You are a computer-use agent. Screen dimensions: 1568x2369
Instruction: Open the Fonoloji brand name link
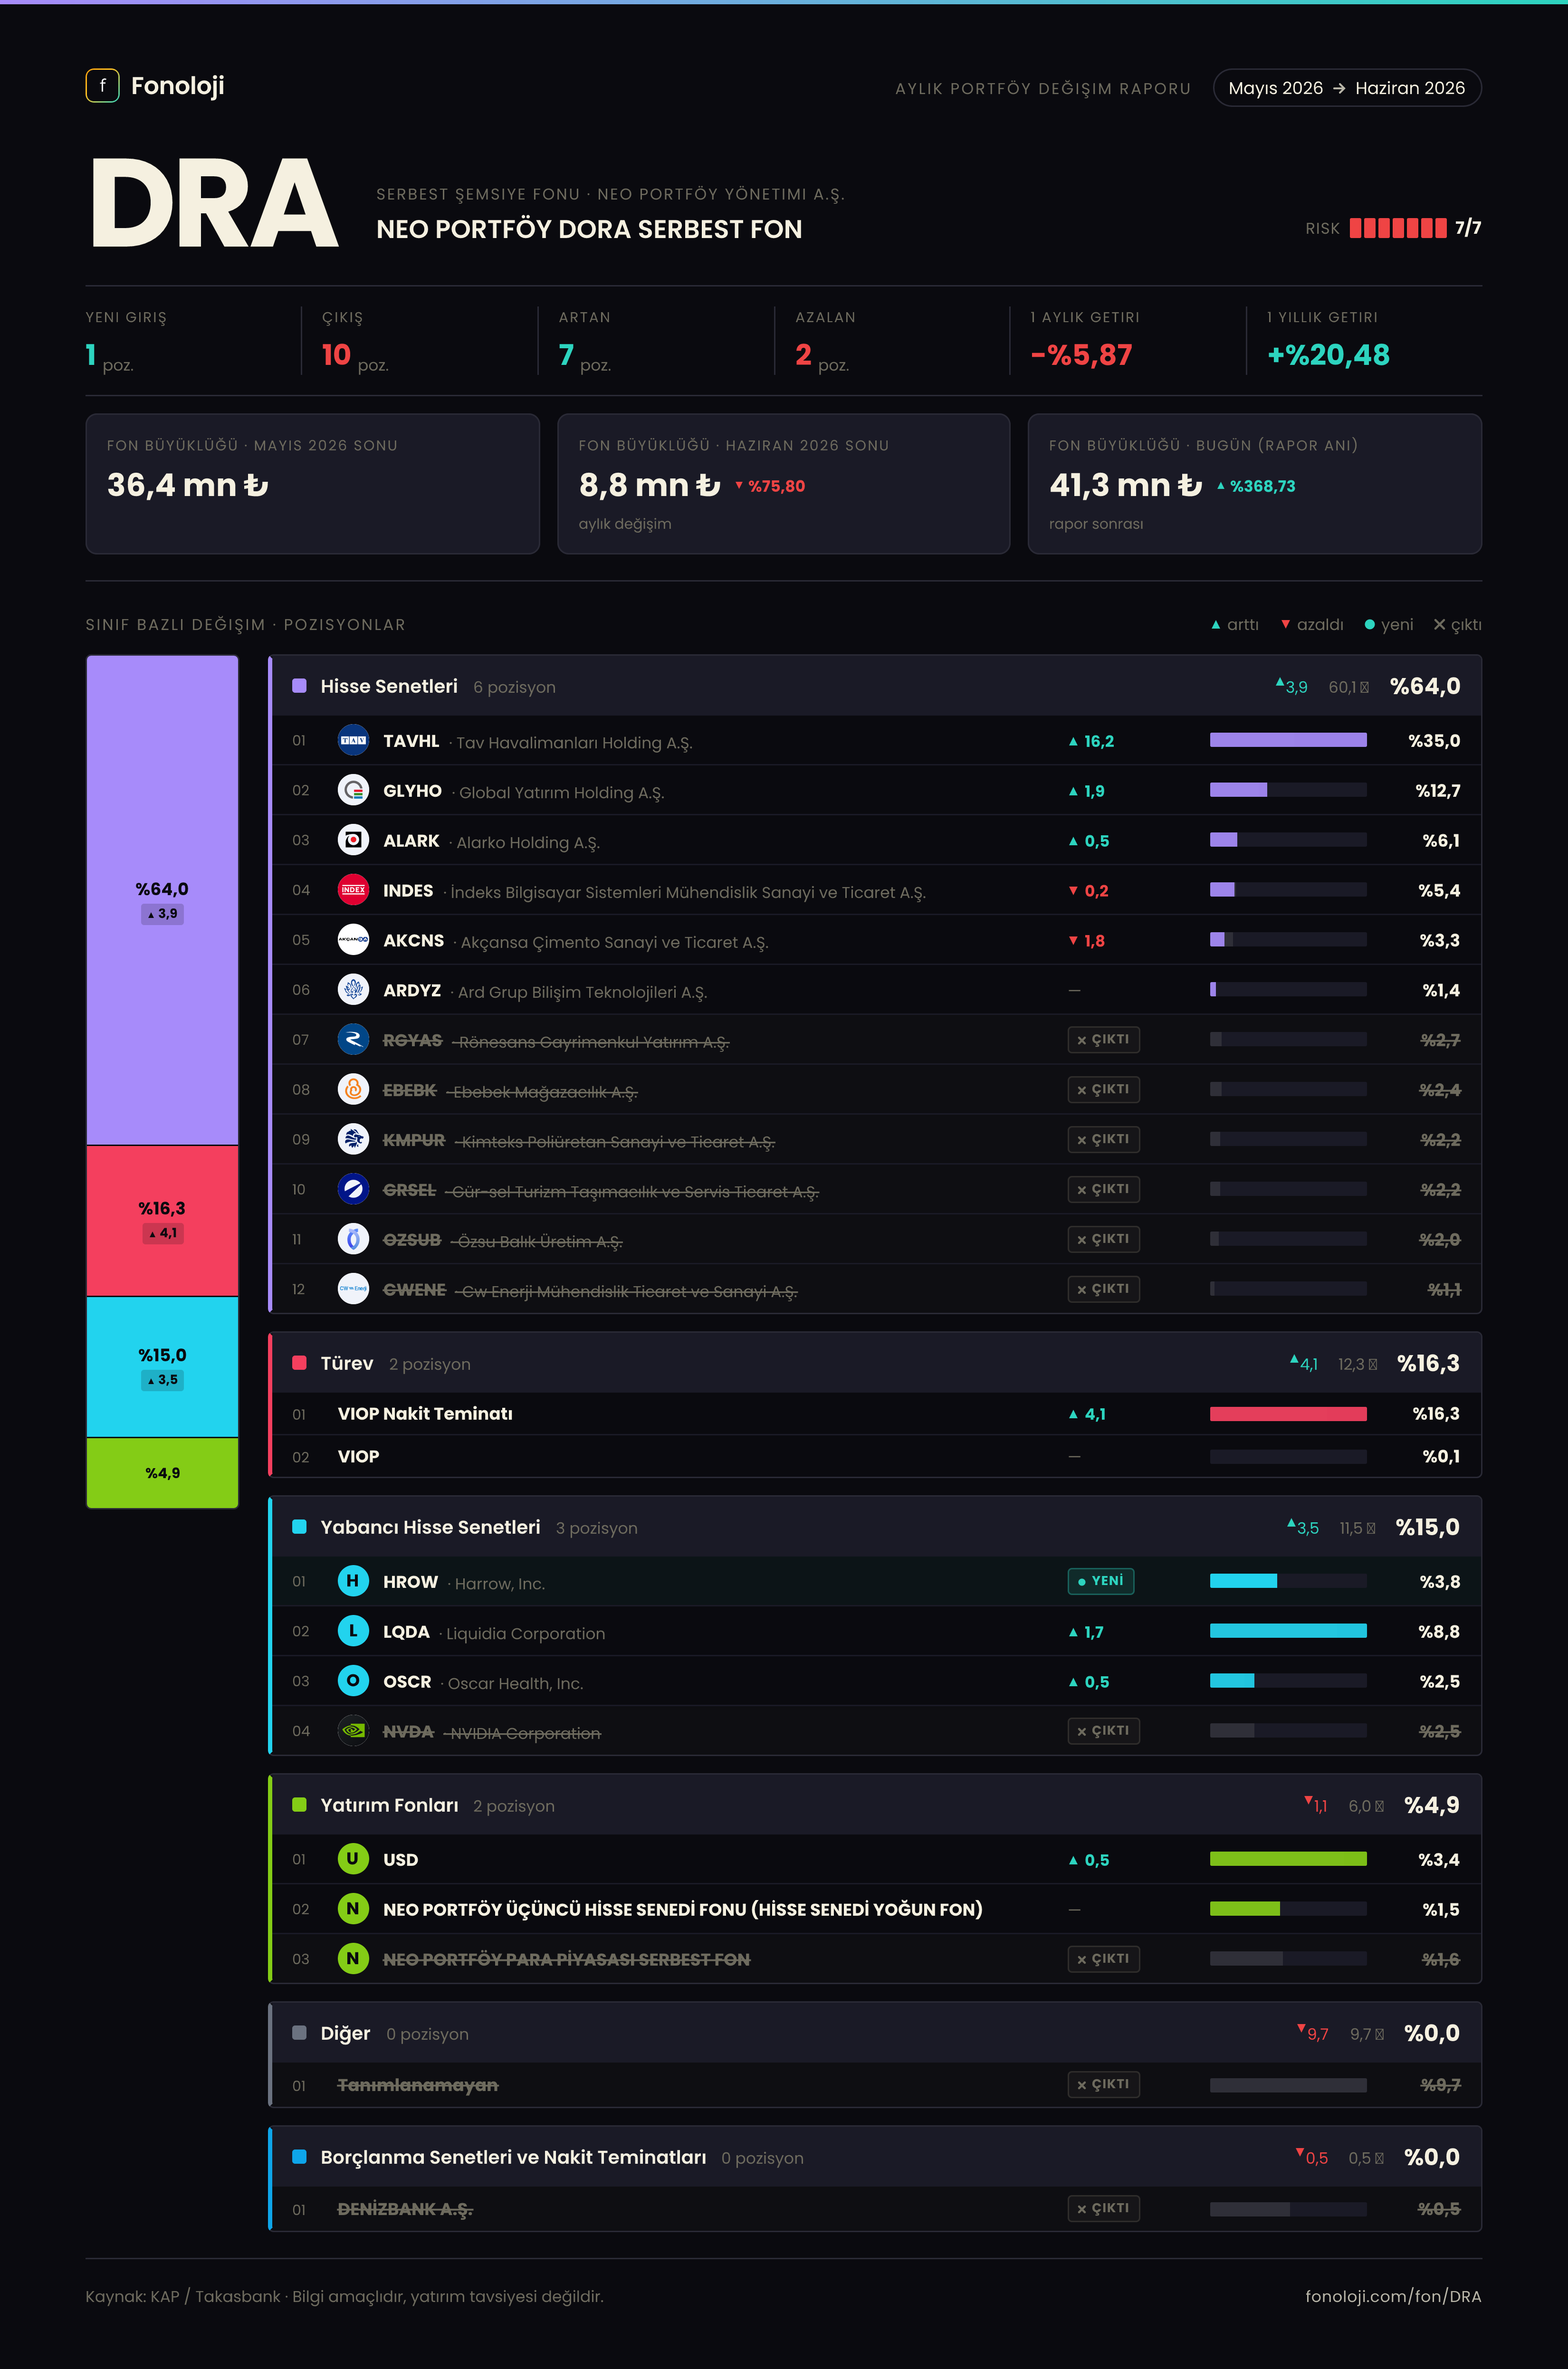pyautogui.click(x=178, y=86)
